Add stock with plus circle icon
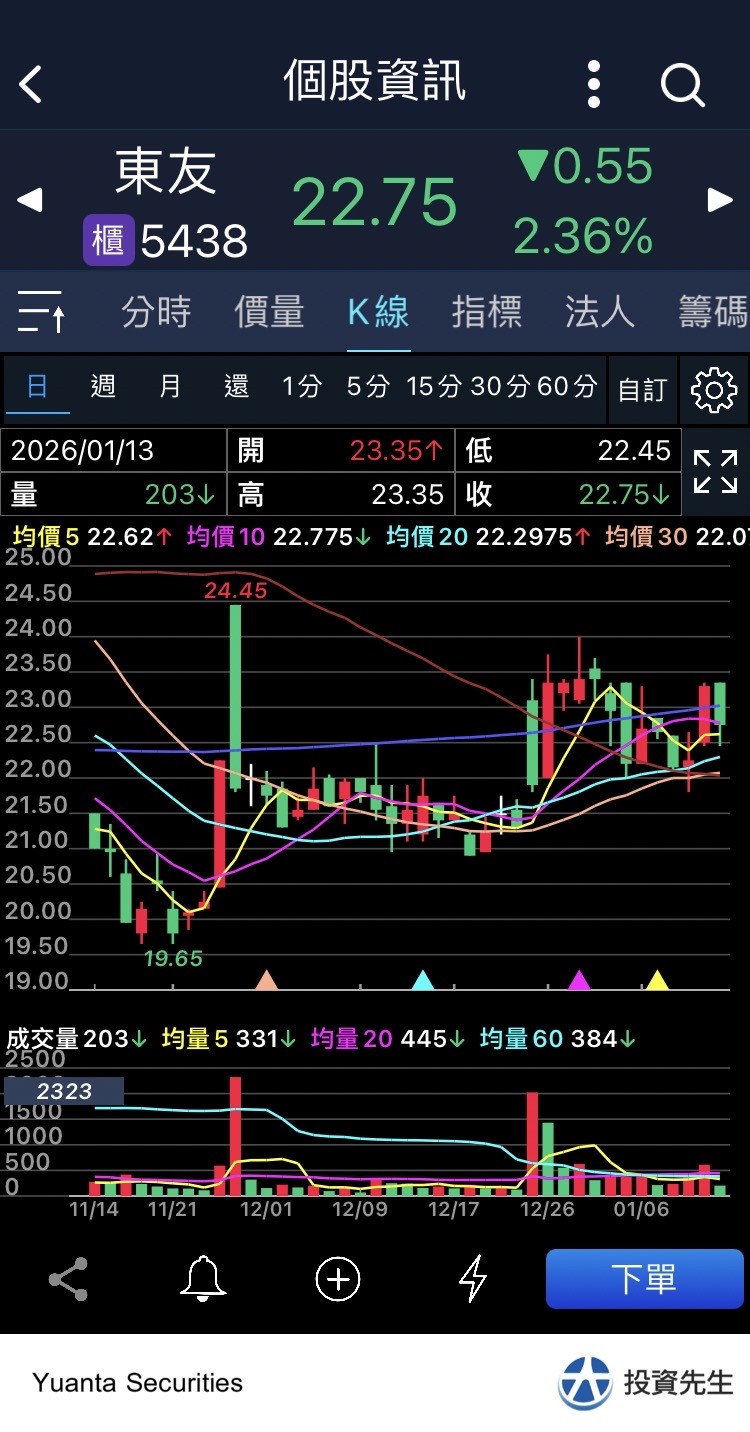 (338, 1279)
